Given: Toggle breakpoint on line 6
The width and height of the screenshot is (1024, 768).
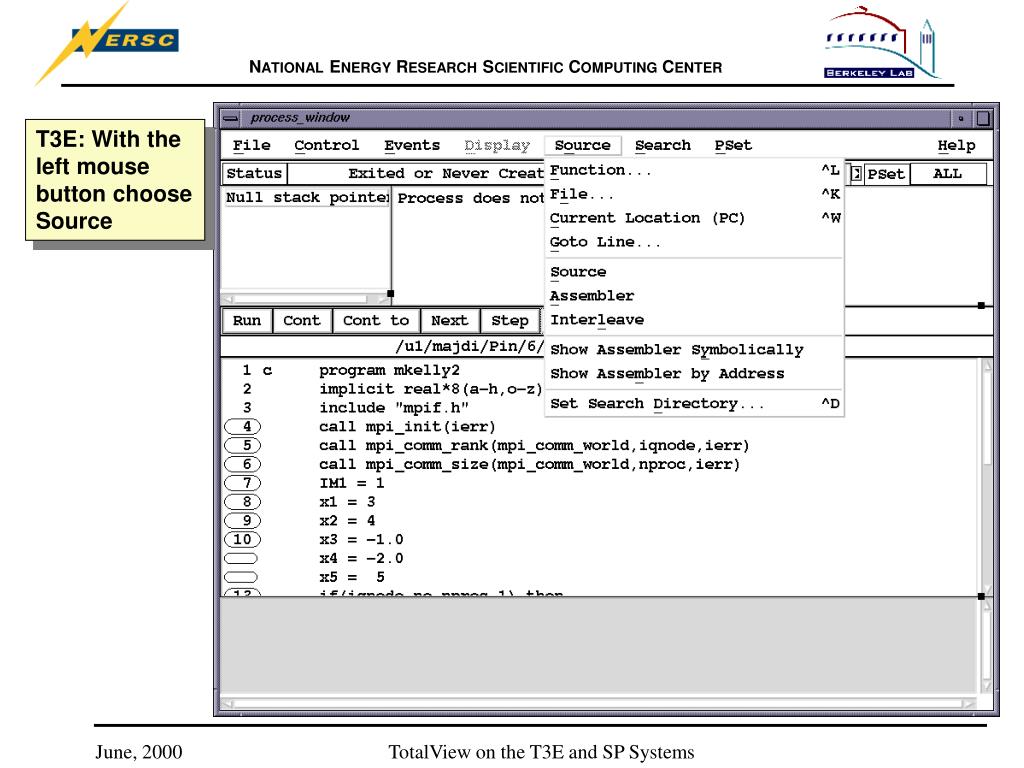Looking at the screenshot, I should coord(242,464).
